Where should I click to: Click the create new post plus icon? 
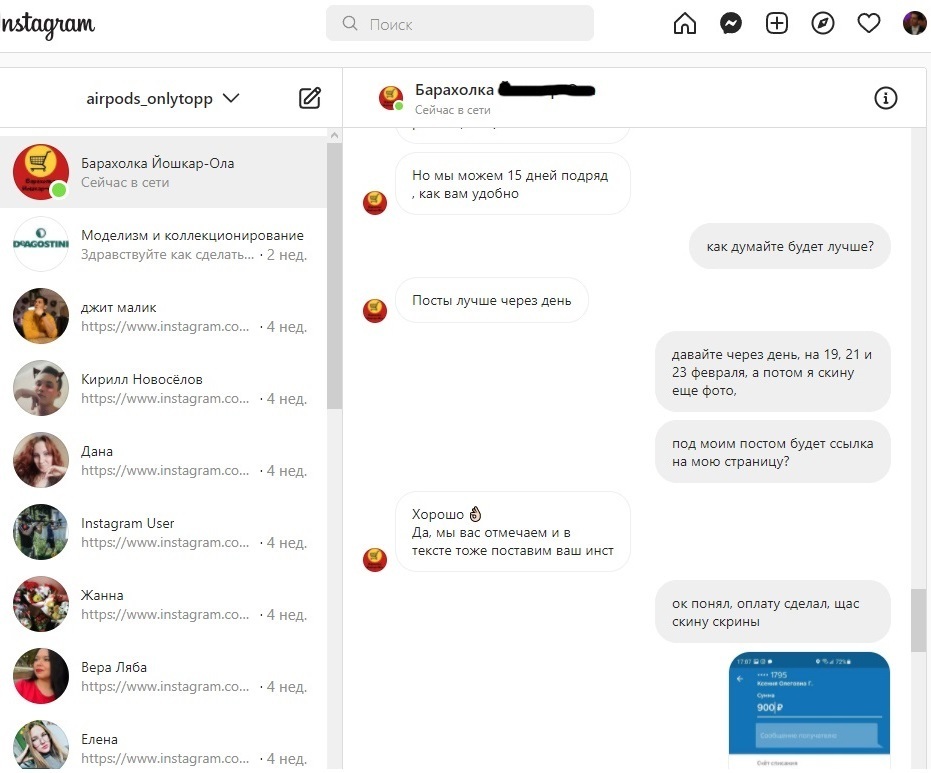777,24
